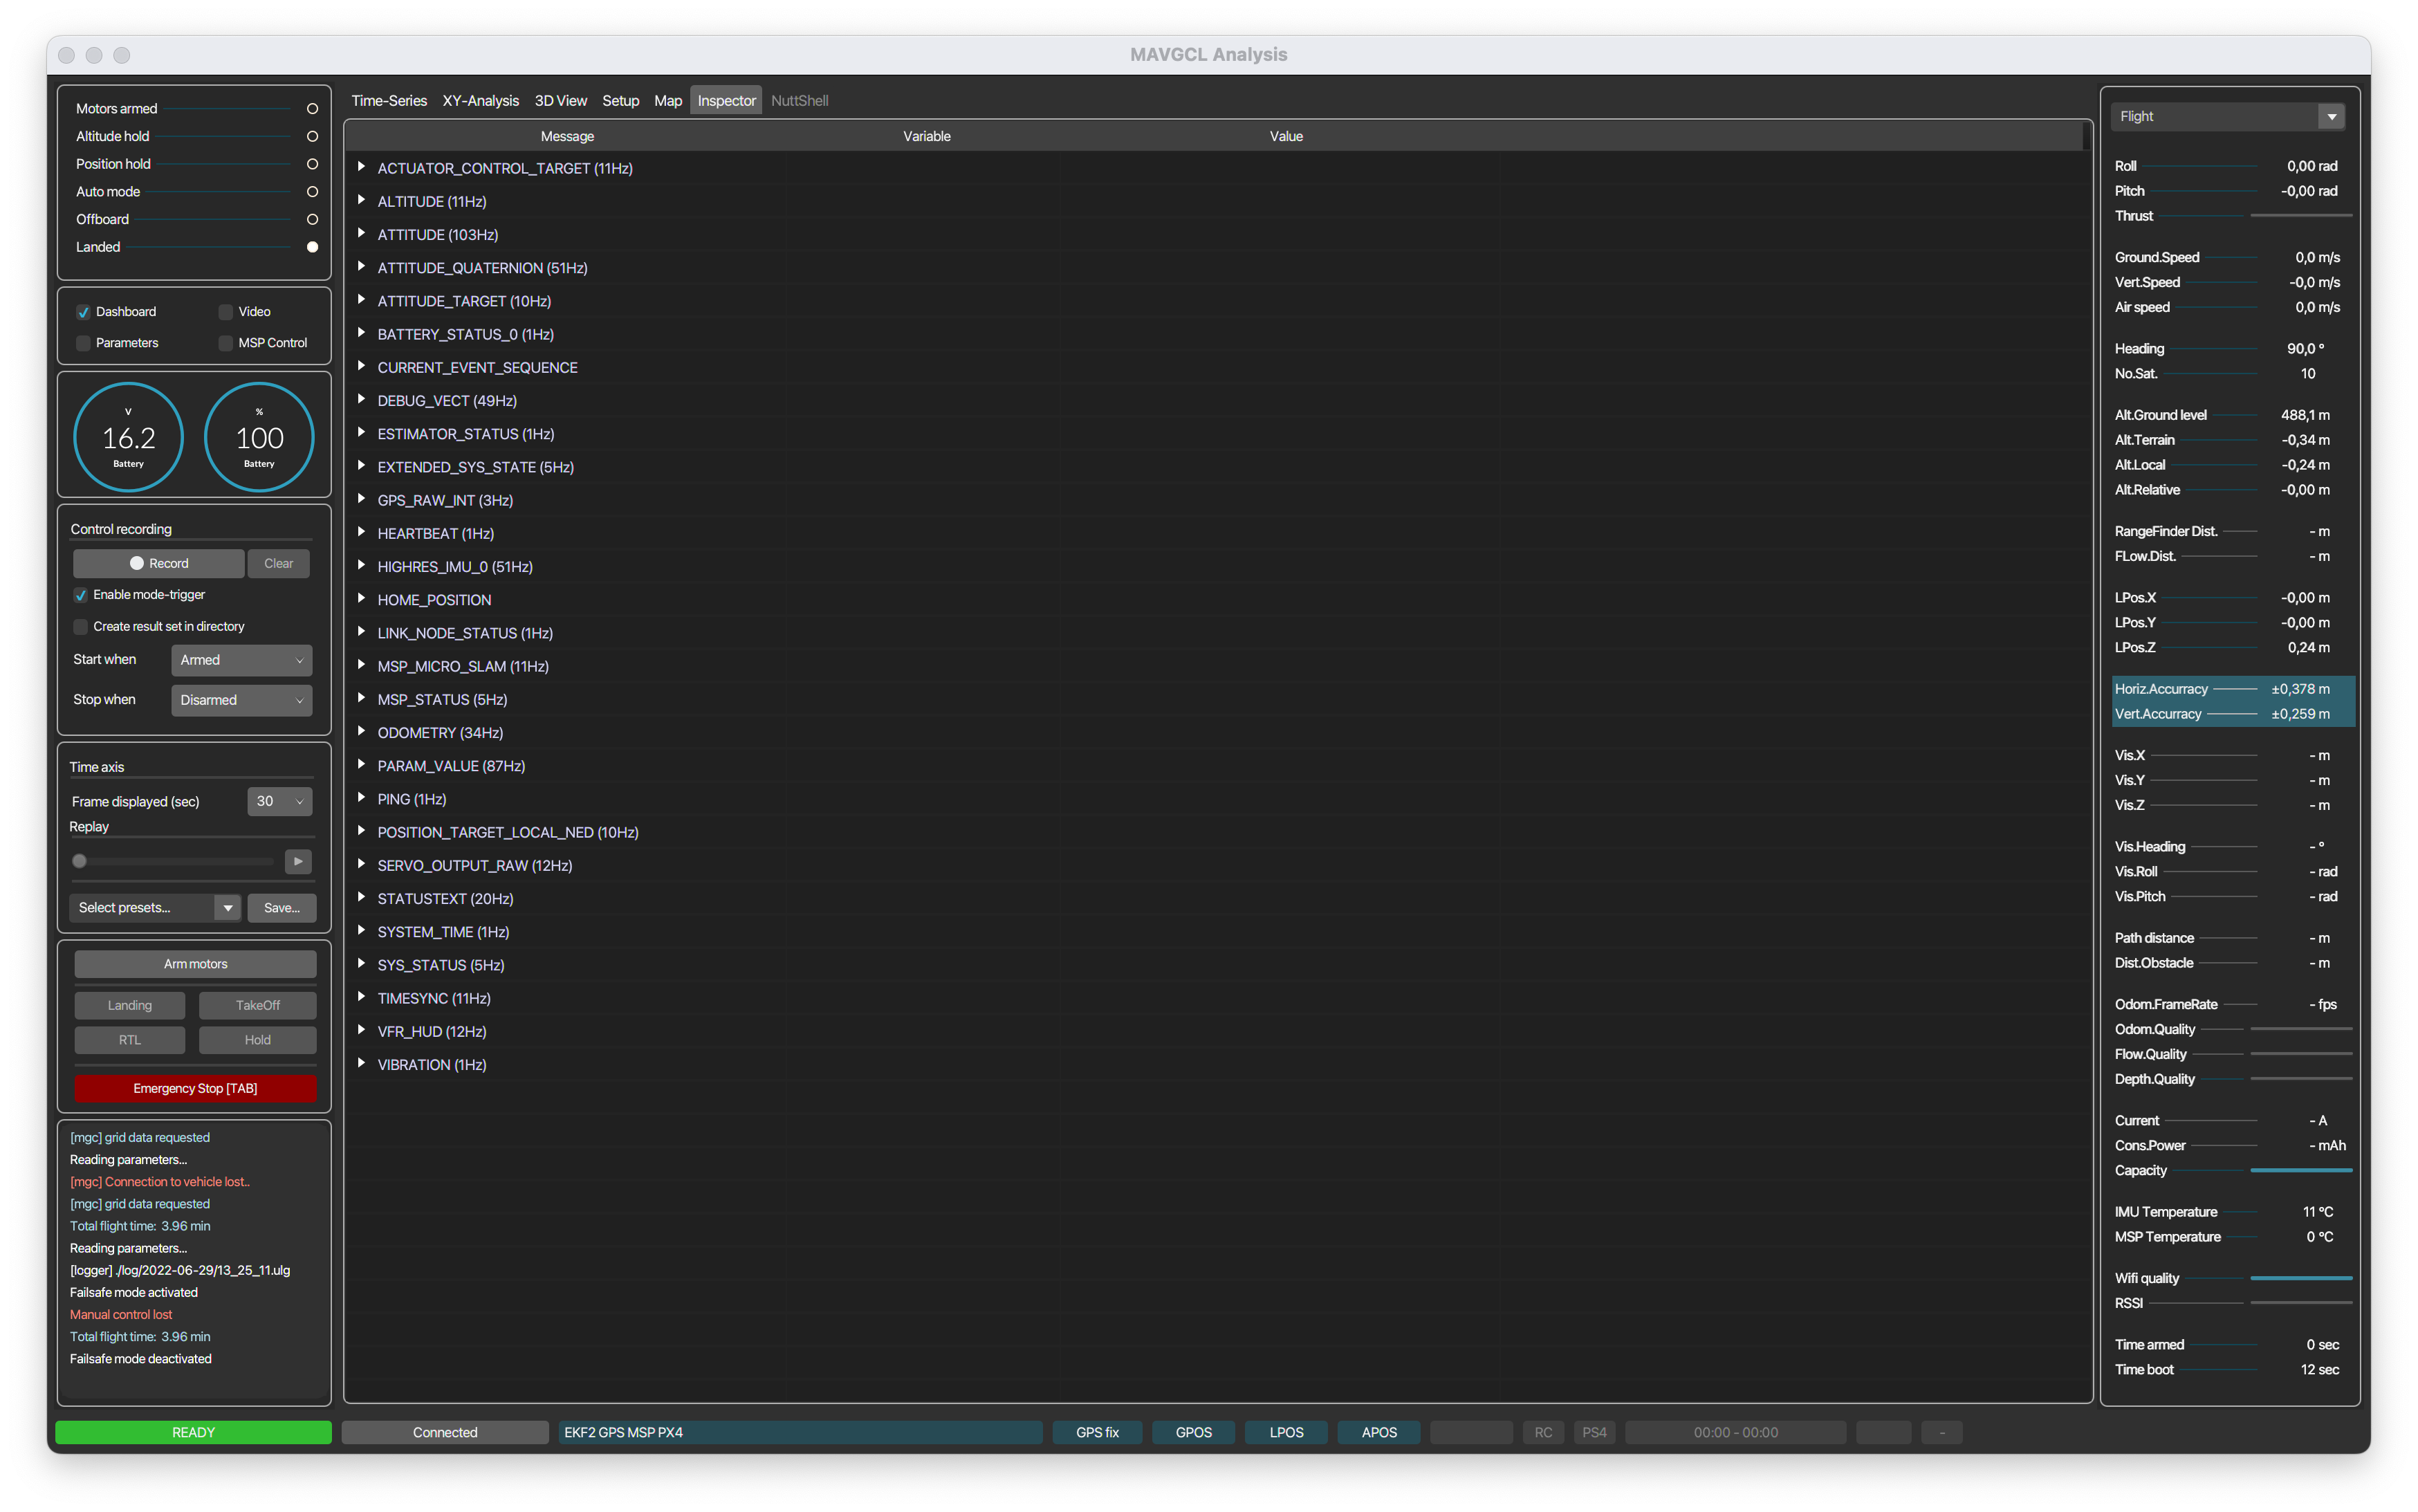Click the battery voltage gauge

pos(129,438)
